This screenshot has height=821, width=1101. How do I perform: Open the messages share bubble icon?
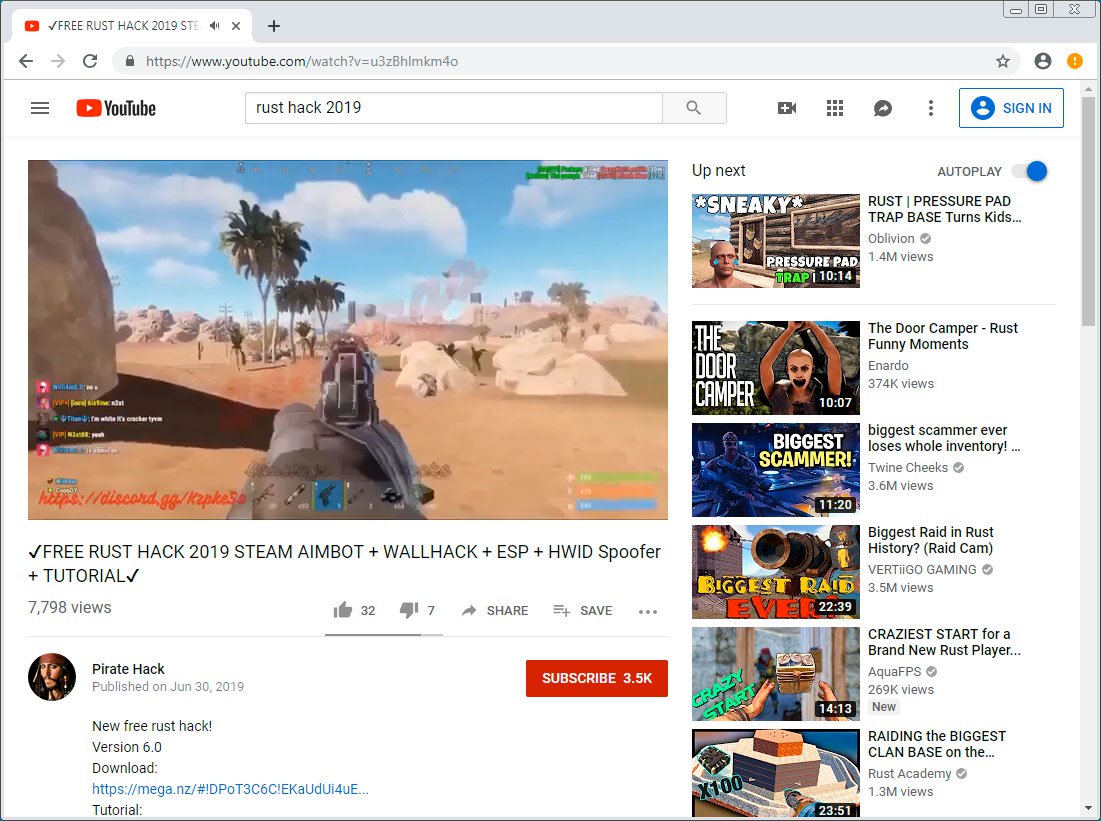[883, 108]
